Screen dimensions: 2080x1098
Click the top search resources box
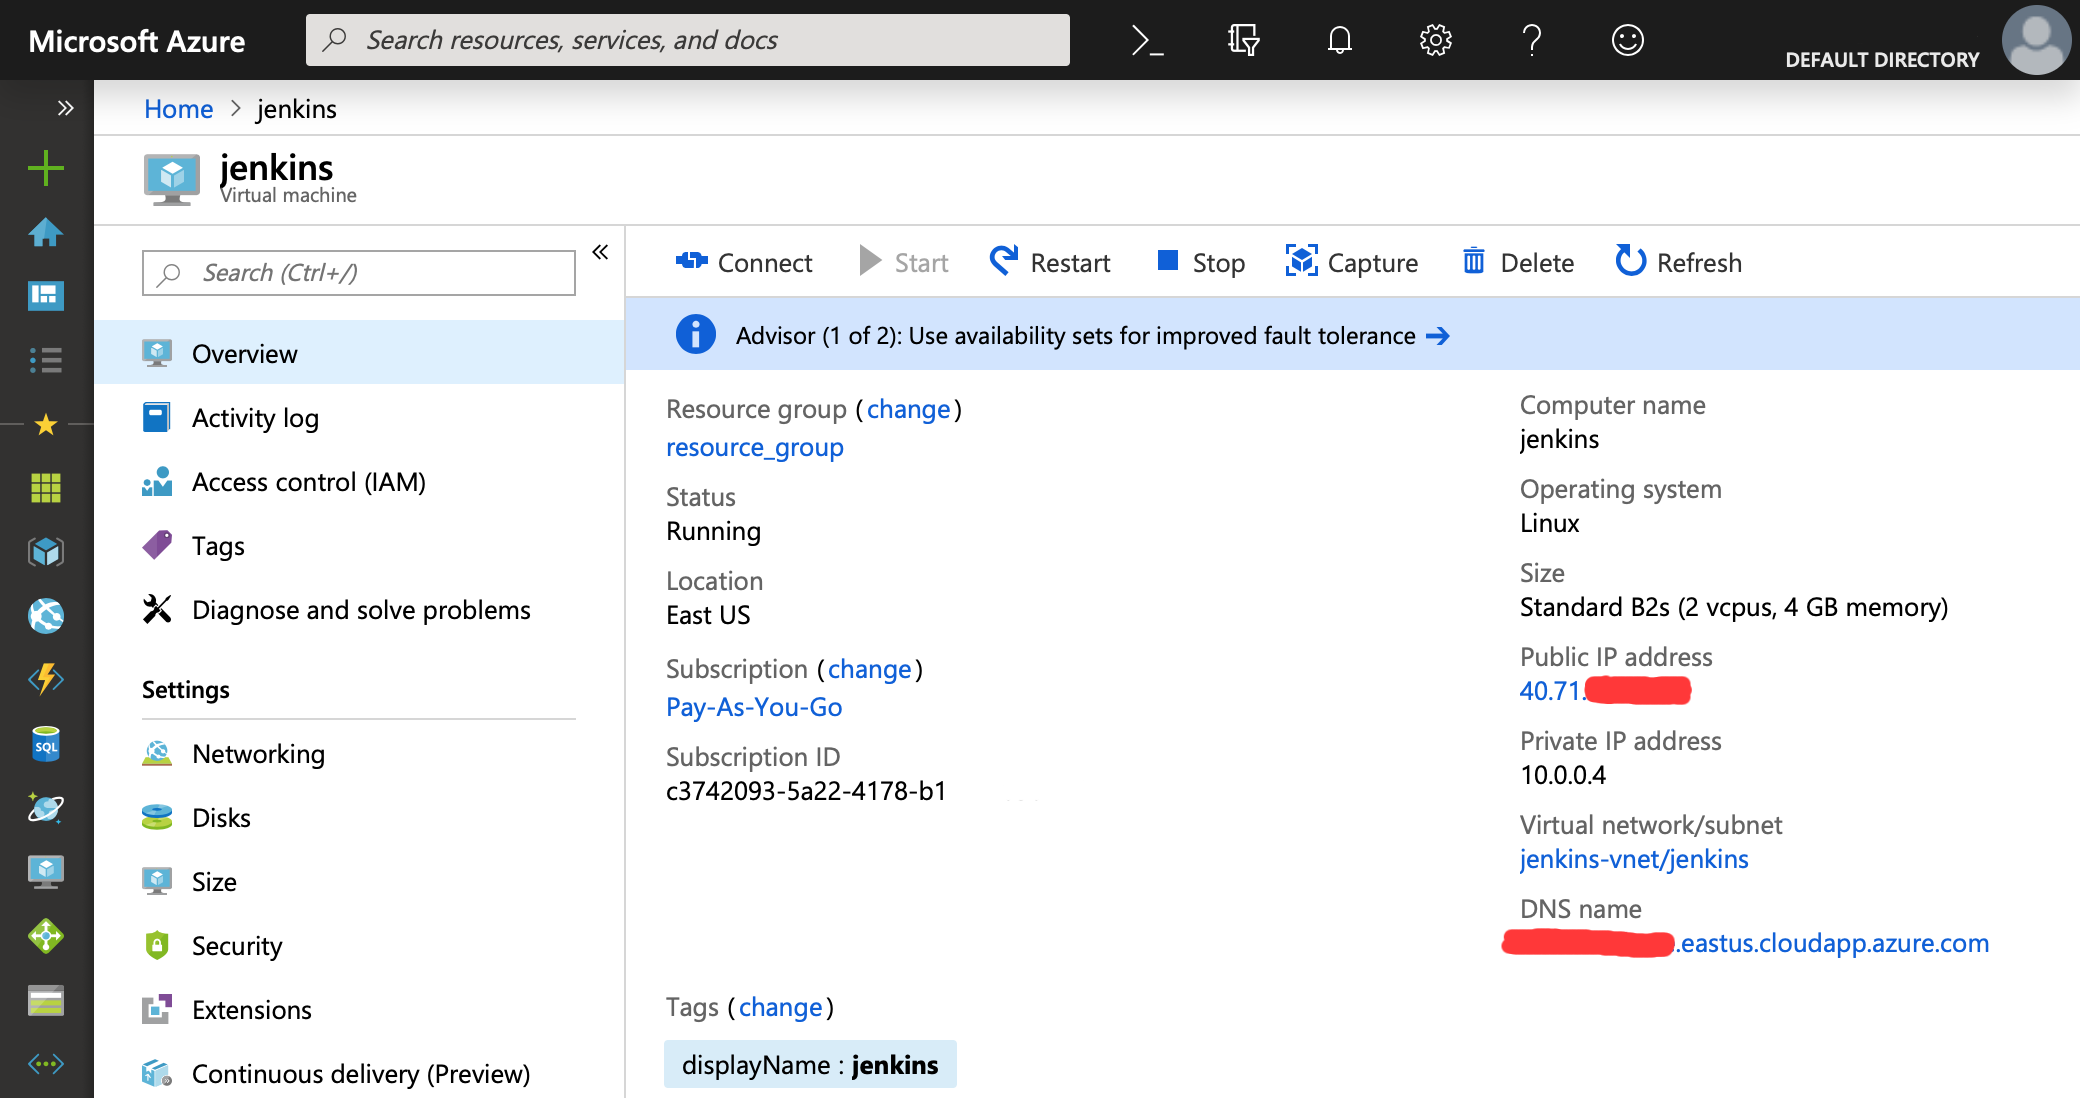coord(688,40)
